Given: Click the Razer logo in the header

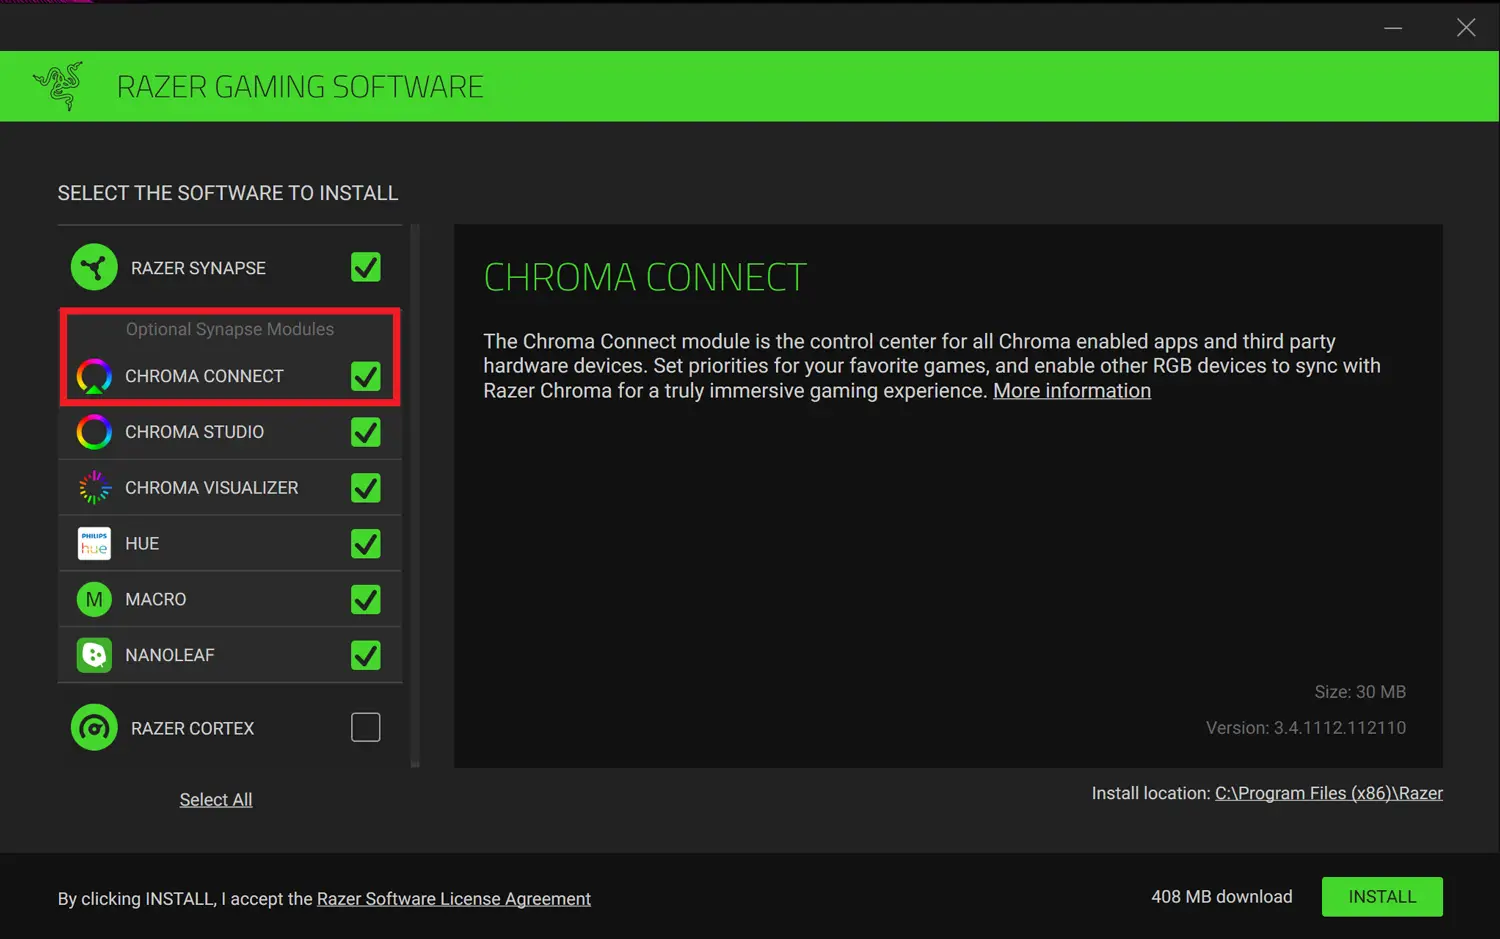Looking at the screenshot, I should [x=59, y=86].
